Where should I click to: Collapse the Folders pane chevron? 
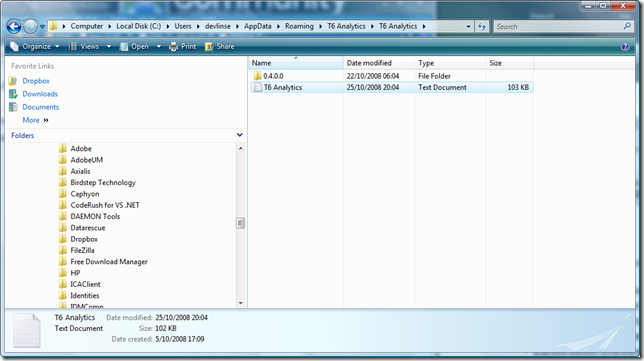[239, 135]
